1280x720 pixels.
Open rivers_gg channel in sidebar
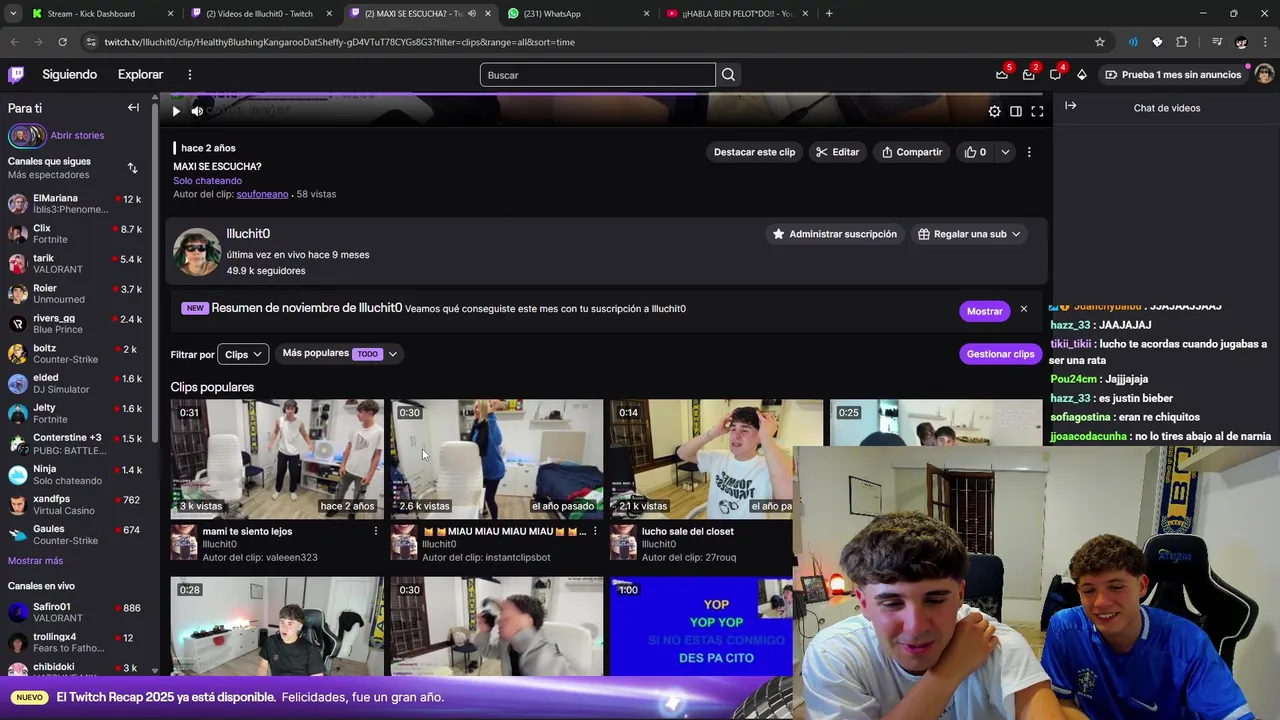tap(75, 324)
